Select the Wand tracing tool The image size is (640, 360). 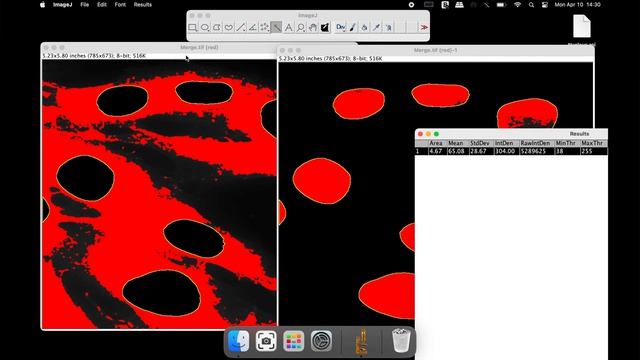pyautogui.click(x=276, y=27)
